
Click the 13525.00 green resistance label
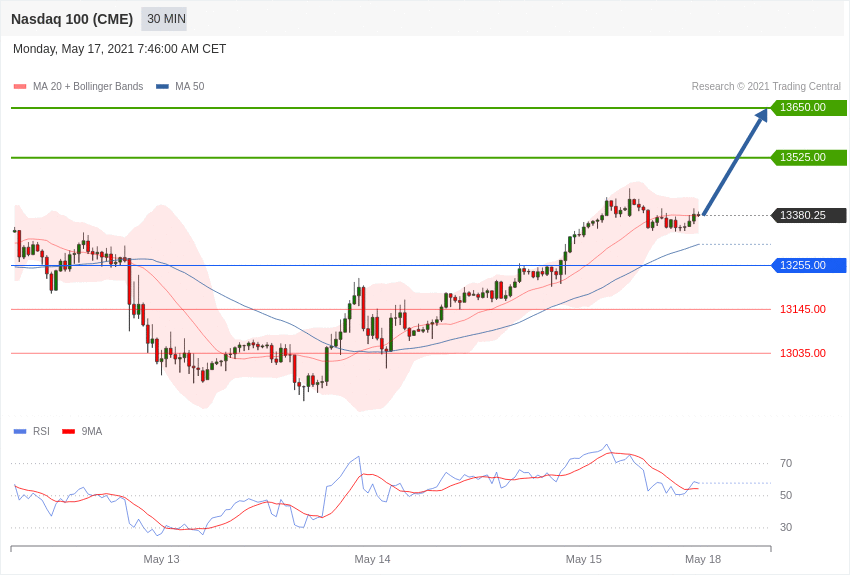(x=808, y=157)
